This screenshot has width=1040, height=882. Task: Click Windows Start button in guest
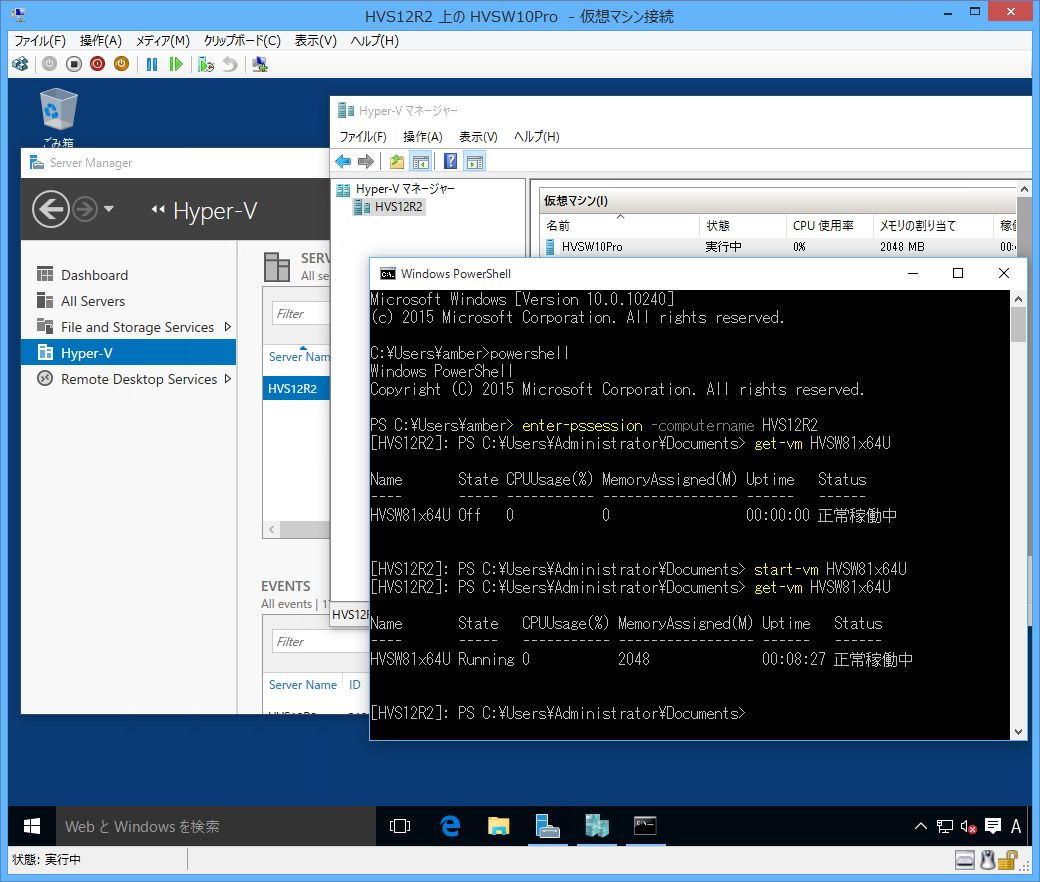[32, 826]
